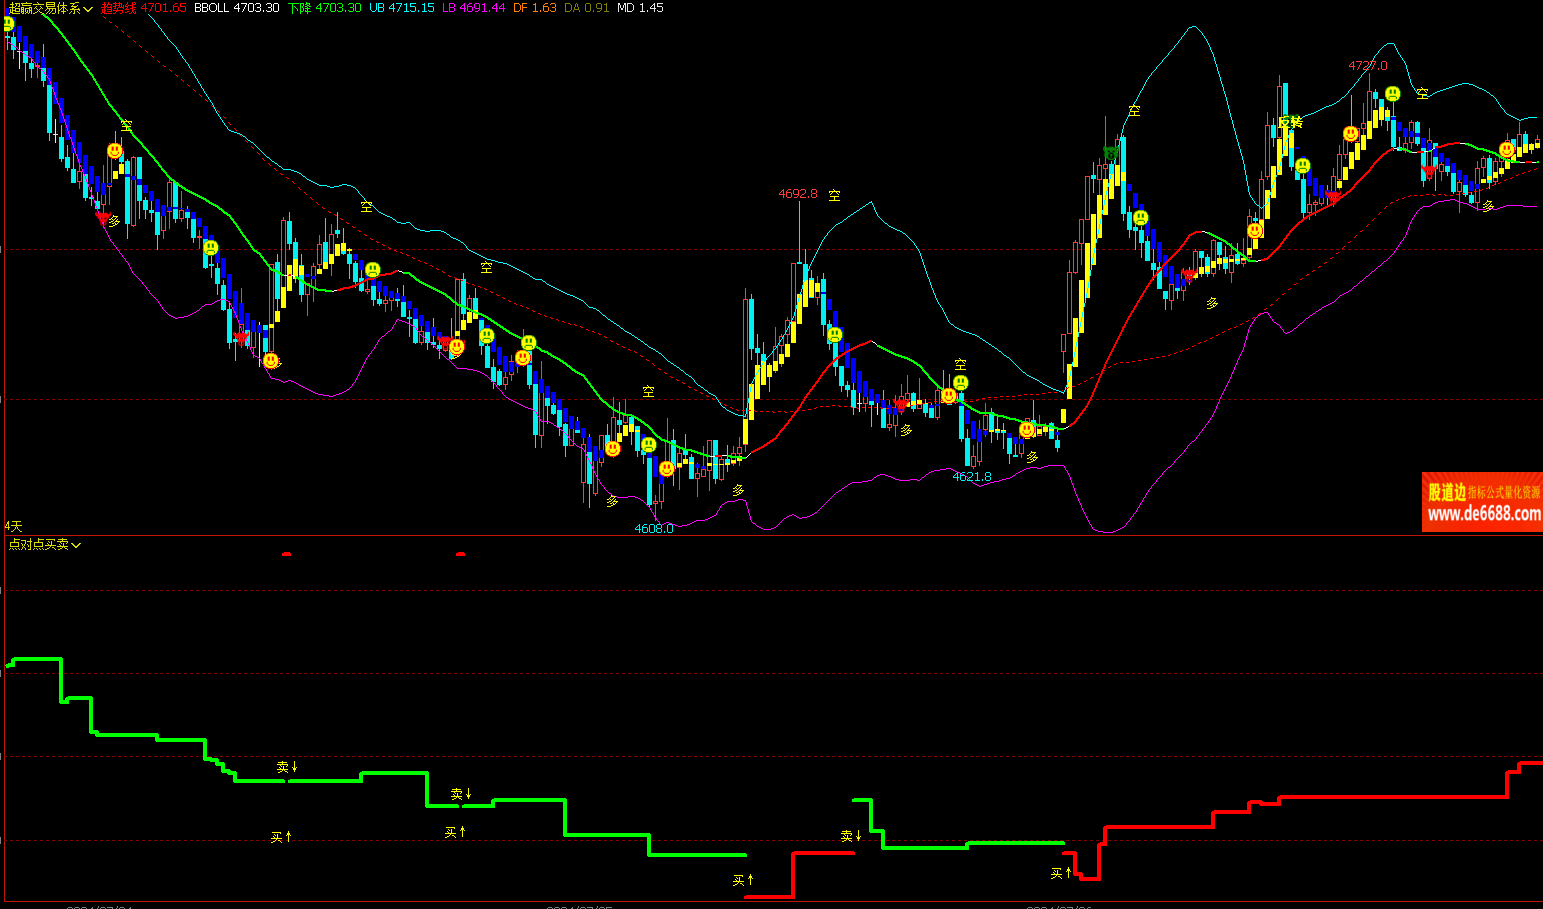Image resolution: width=1543 pixels, height=909 pixels.
Task: Select the 趋势线 4701.65 legend label
Action: (x=143, y=8)
